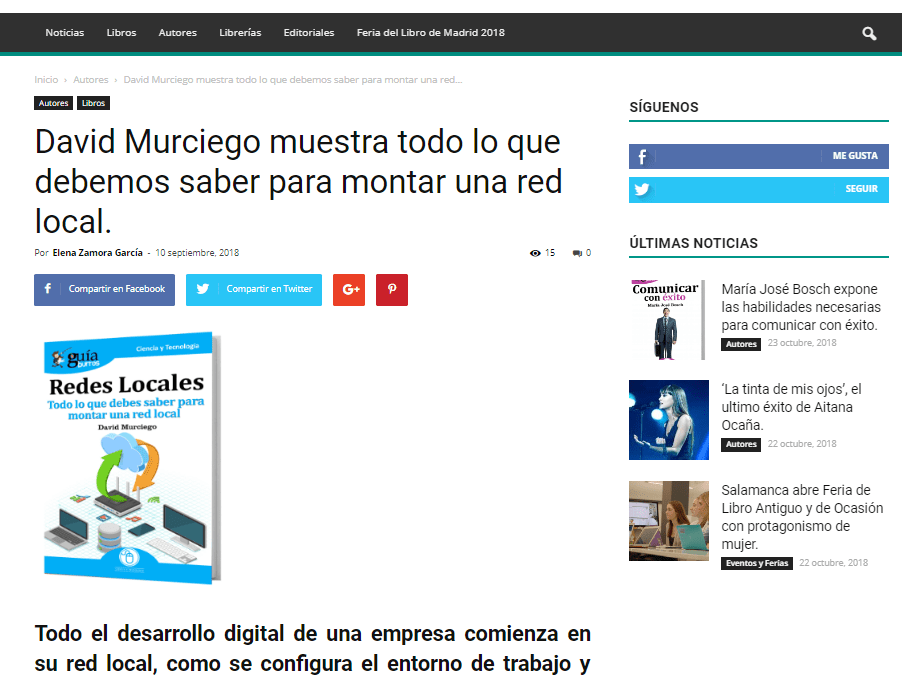Click the Google+ share icon
This screenshot has height=675, width=902.
point(349,290)
